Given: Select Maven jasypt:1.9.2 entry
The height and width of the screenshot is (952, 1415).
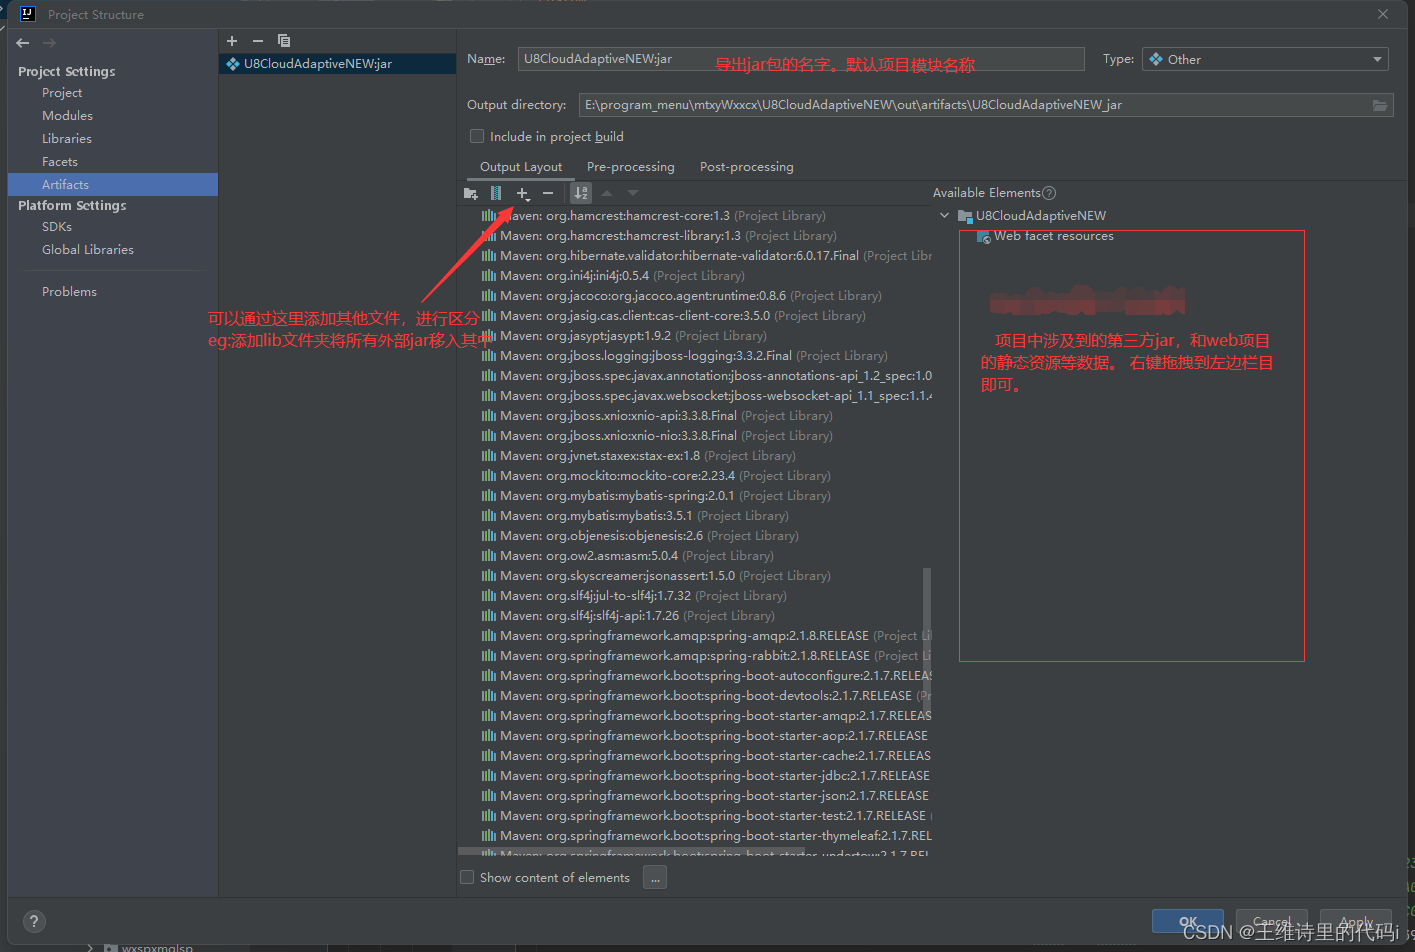Looking at the screenshot, I should tap(624, 336).
